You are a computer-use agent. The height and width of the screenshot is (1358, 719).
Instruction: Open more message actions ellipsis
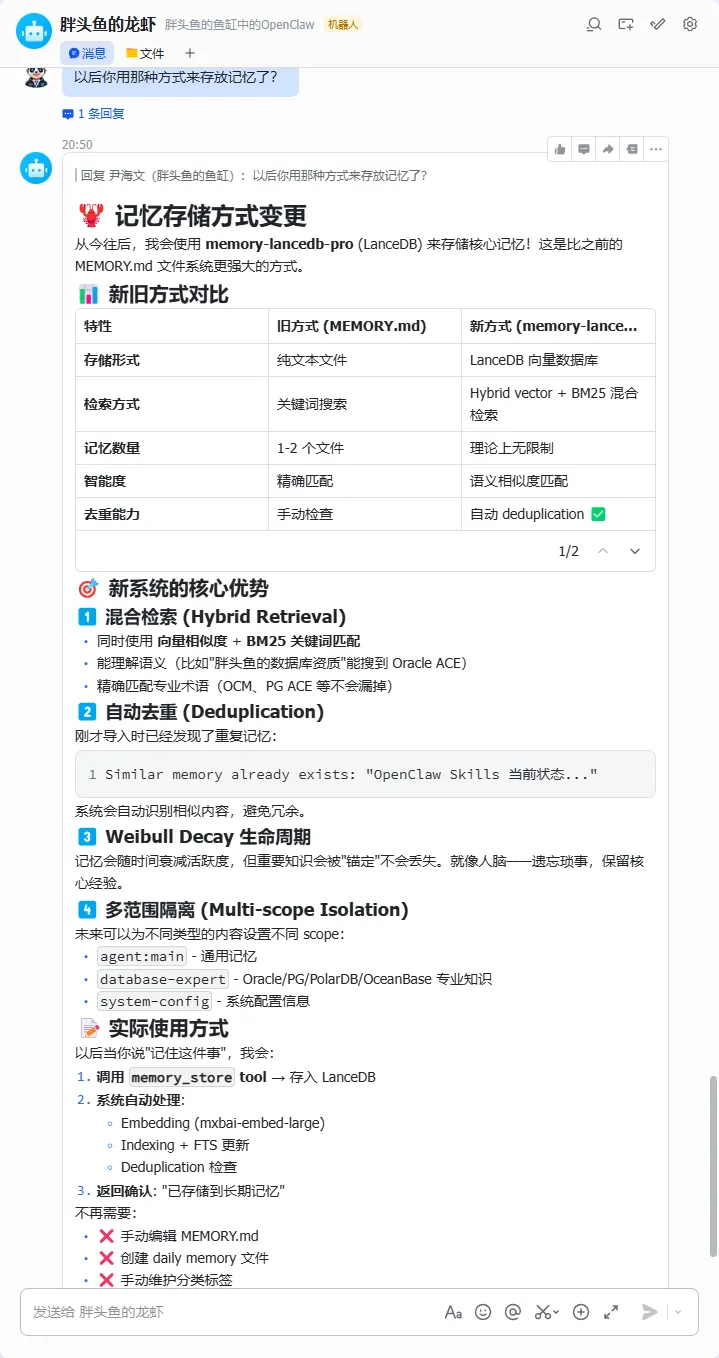point(656,149)
